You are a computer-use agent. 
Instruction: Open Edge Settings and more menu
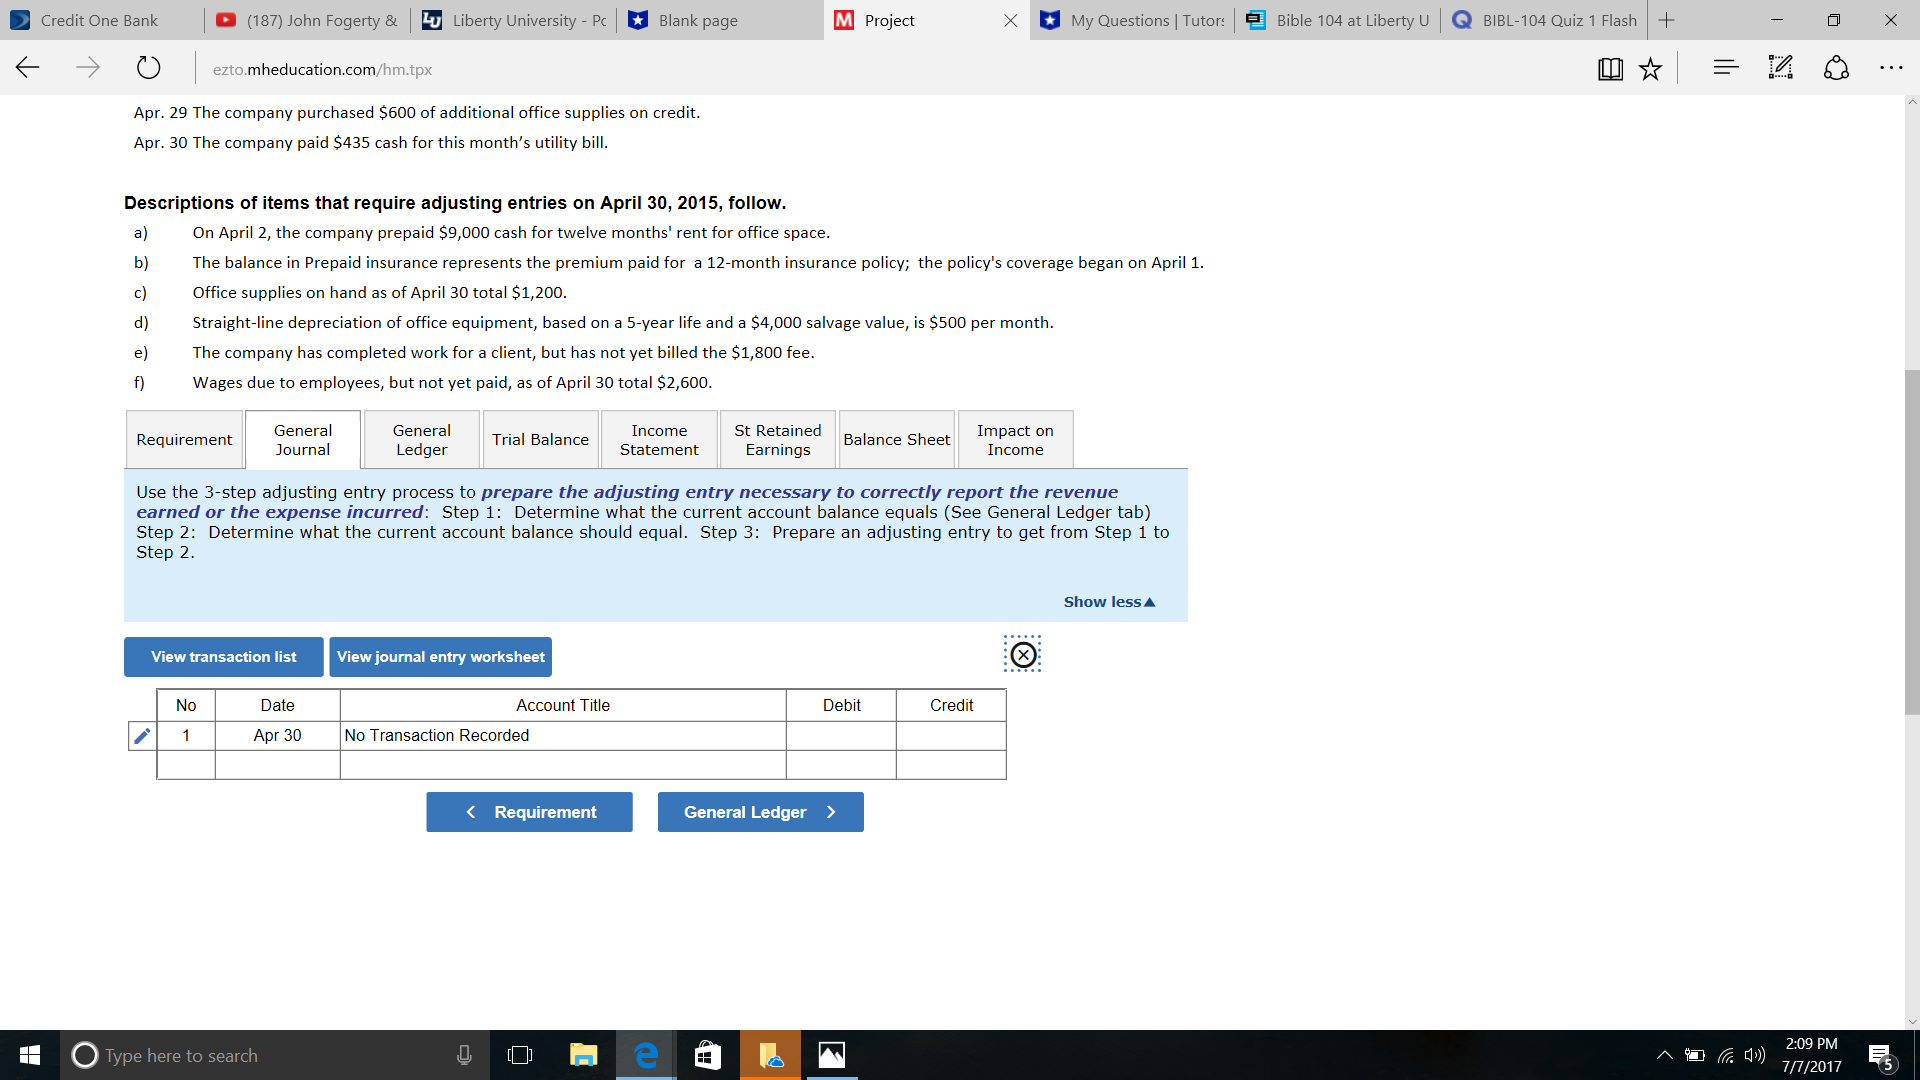[1890, 68]
